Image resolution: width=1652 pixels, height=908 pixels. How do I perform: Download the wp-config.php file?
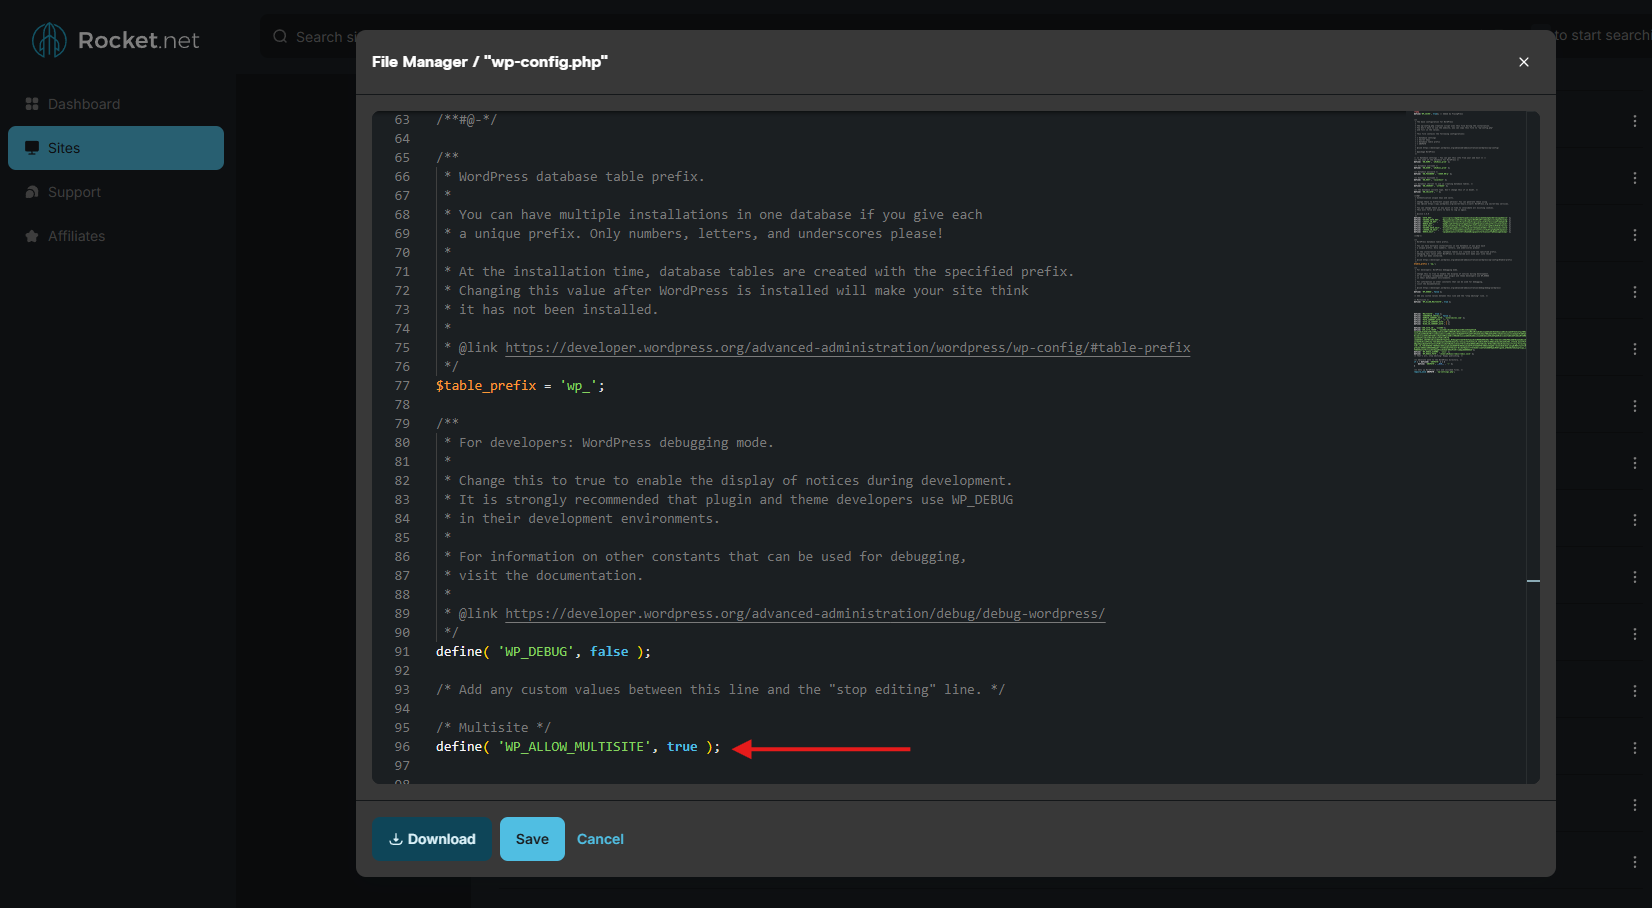pos(432,839)
